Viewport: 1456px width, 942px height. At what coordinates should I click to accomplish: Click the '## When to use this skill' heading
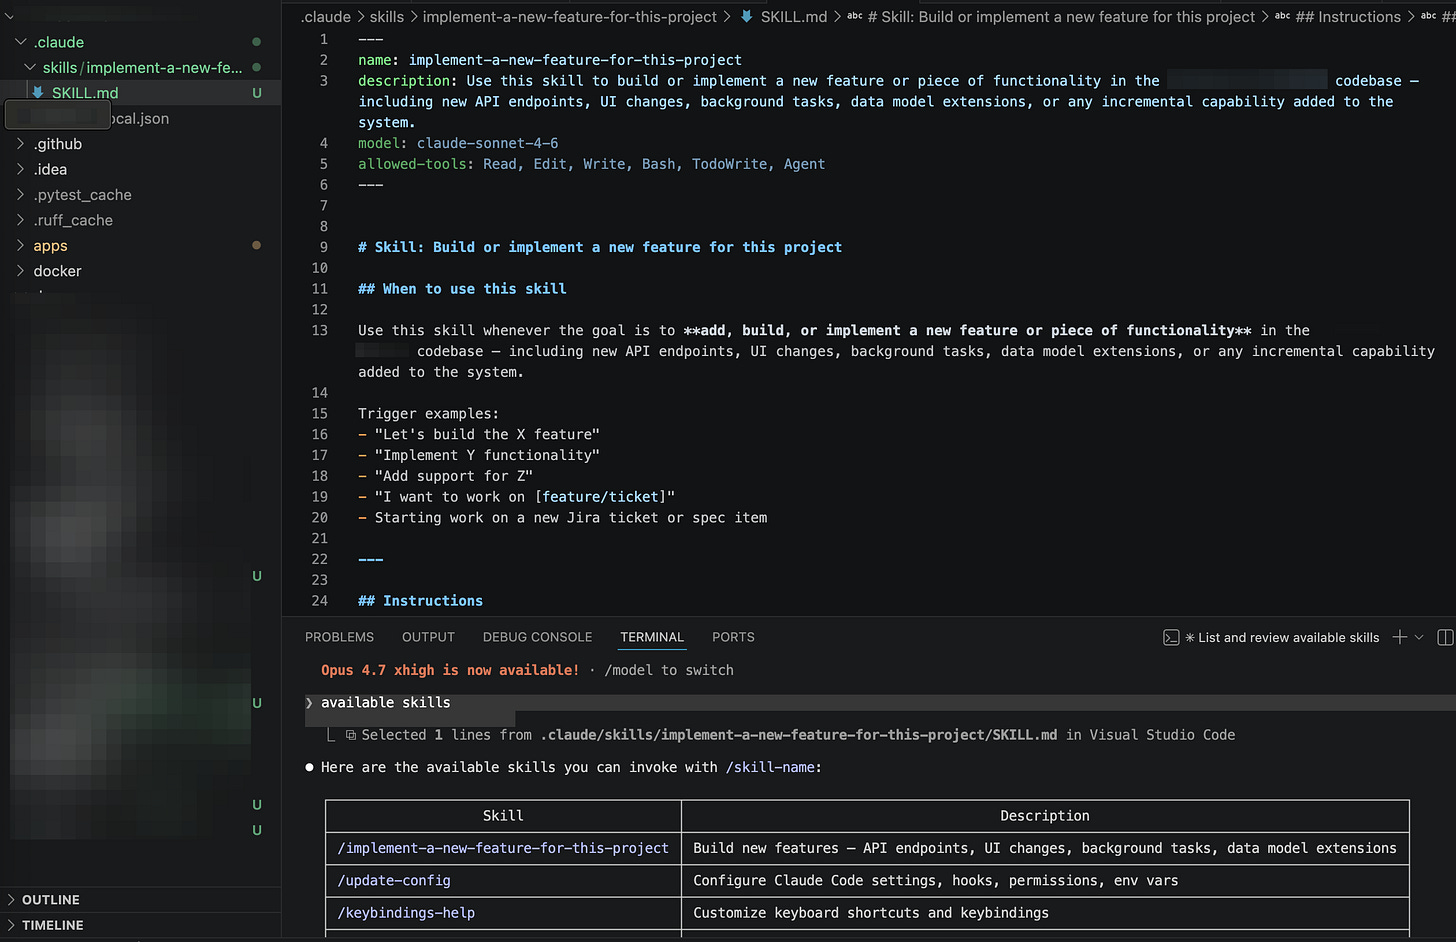(462, 289)
